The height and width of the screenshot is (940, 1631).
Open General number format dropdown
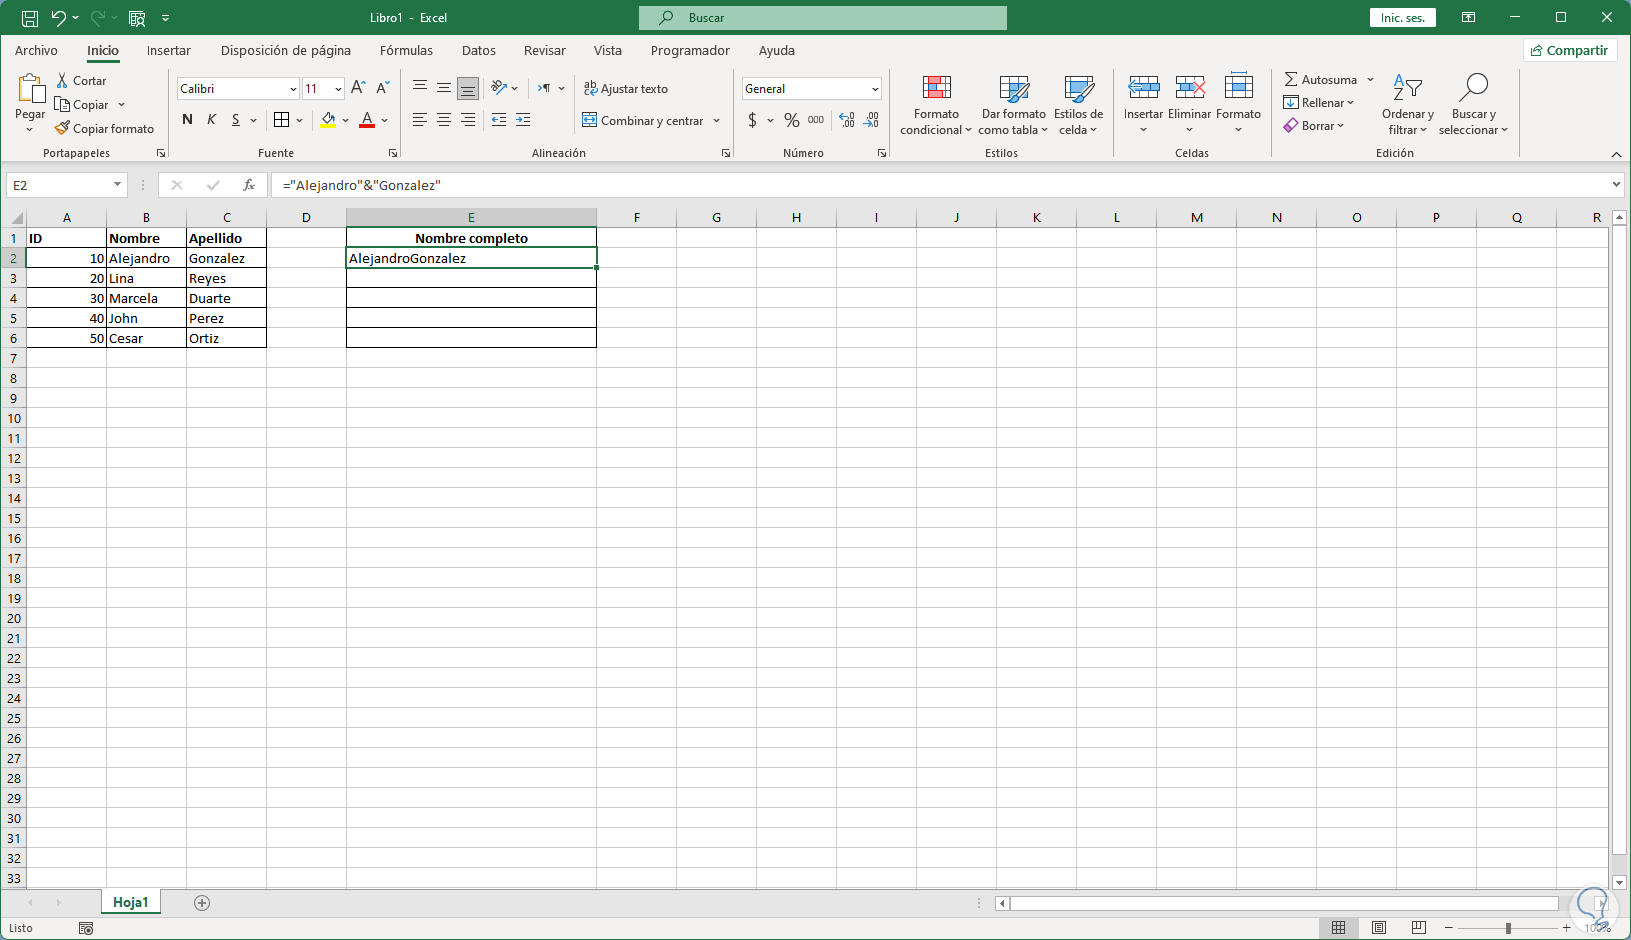point(875,89)
